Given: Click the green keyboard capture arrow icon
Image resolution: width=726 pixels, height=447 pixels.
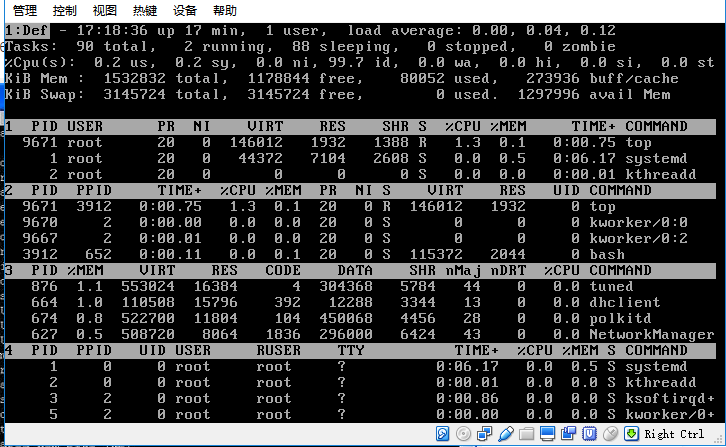Looking at the screenshot, I should (631, 434).
